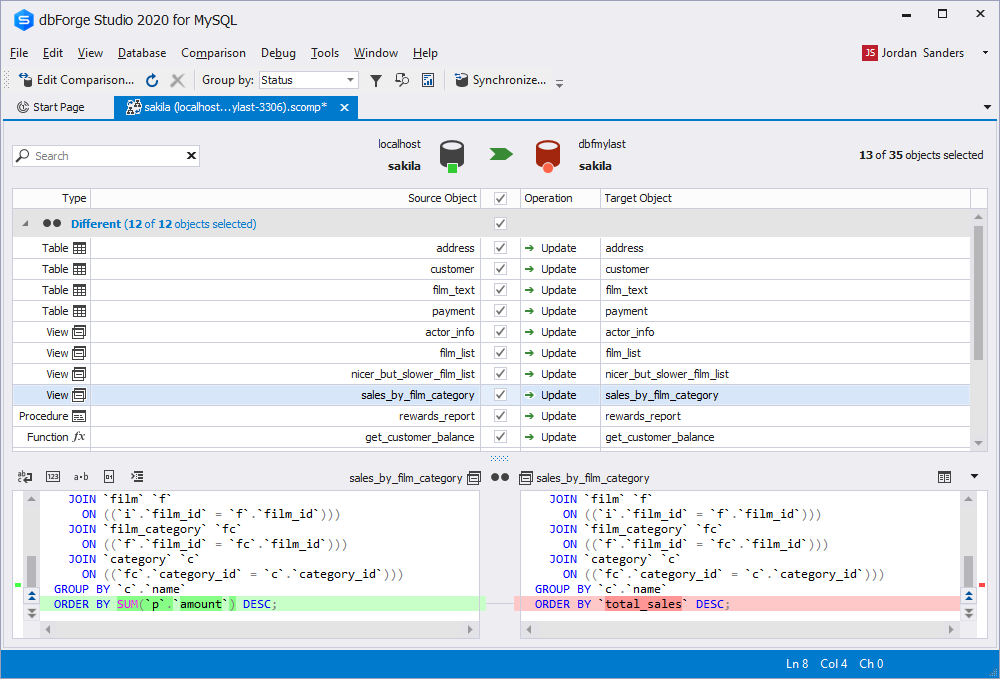Viewport: 1000px width, 679px height.
Task: Uncheck the sales_by_film_category view checkbox
Action: pos(501,395)
